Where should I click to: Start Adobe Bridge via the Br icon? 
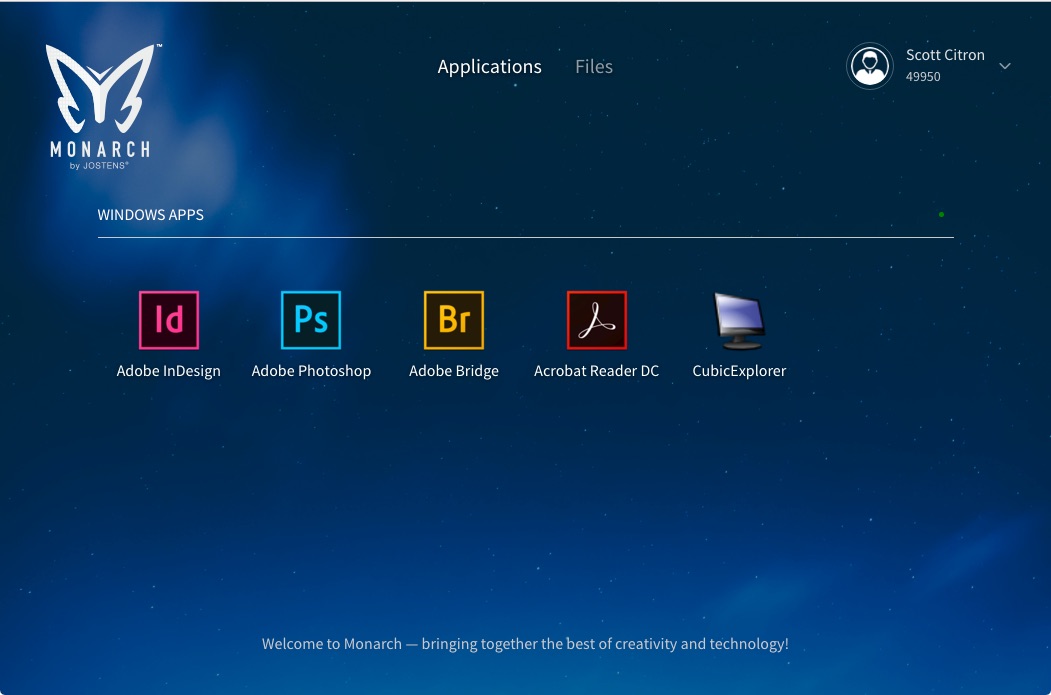[x=454, y=320]
